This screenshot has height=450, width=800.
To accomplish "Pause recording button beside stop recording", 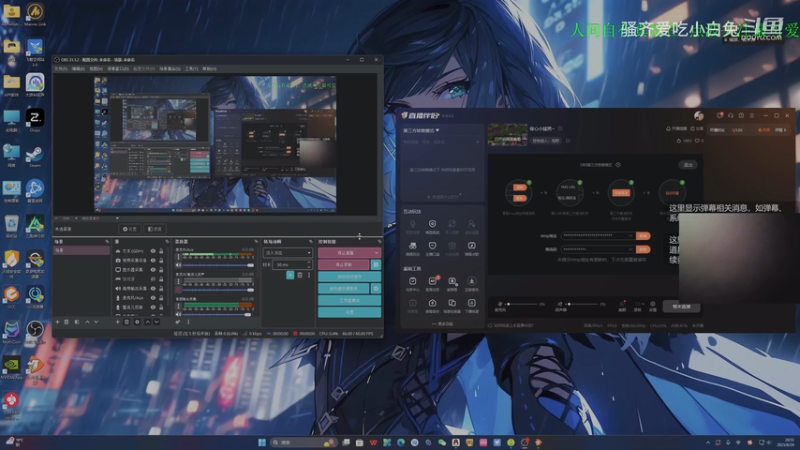I will 376,264.
